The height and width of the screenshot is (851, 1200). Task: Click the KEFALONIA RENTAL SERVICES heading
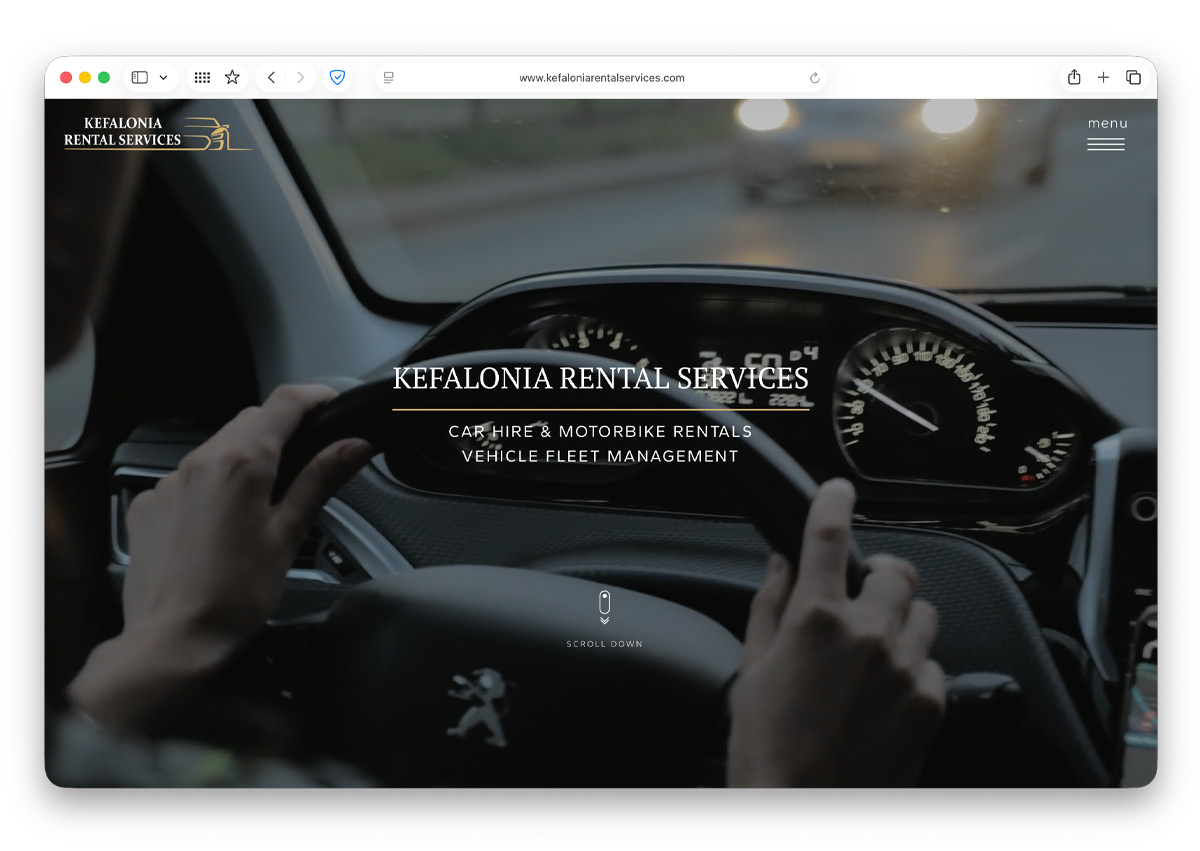pyautogui.click(x=600, y=379)
